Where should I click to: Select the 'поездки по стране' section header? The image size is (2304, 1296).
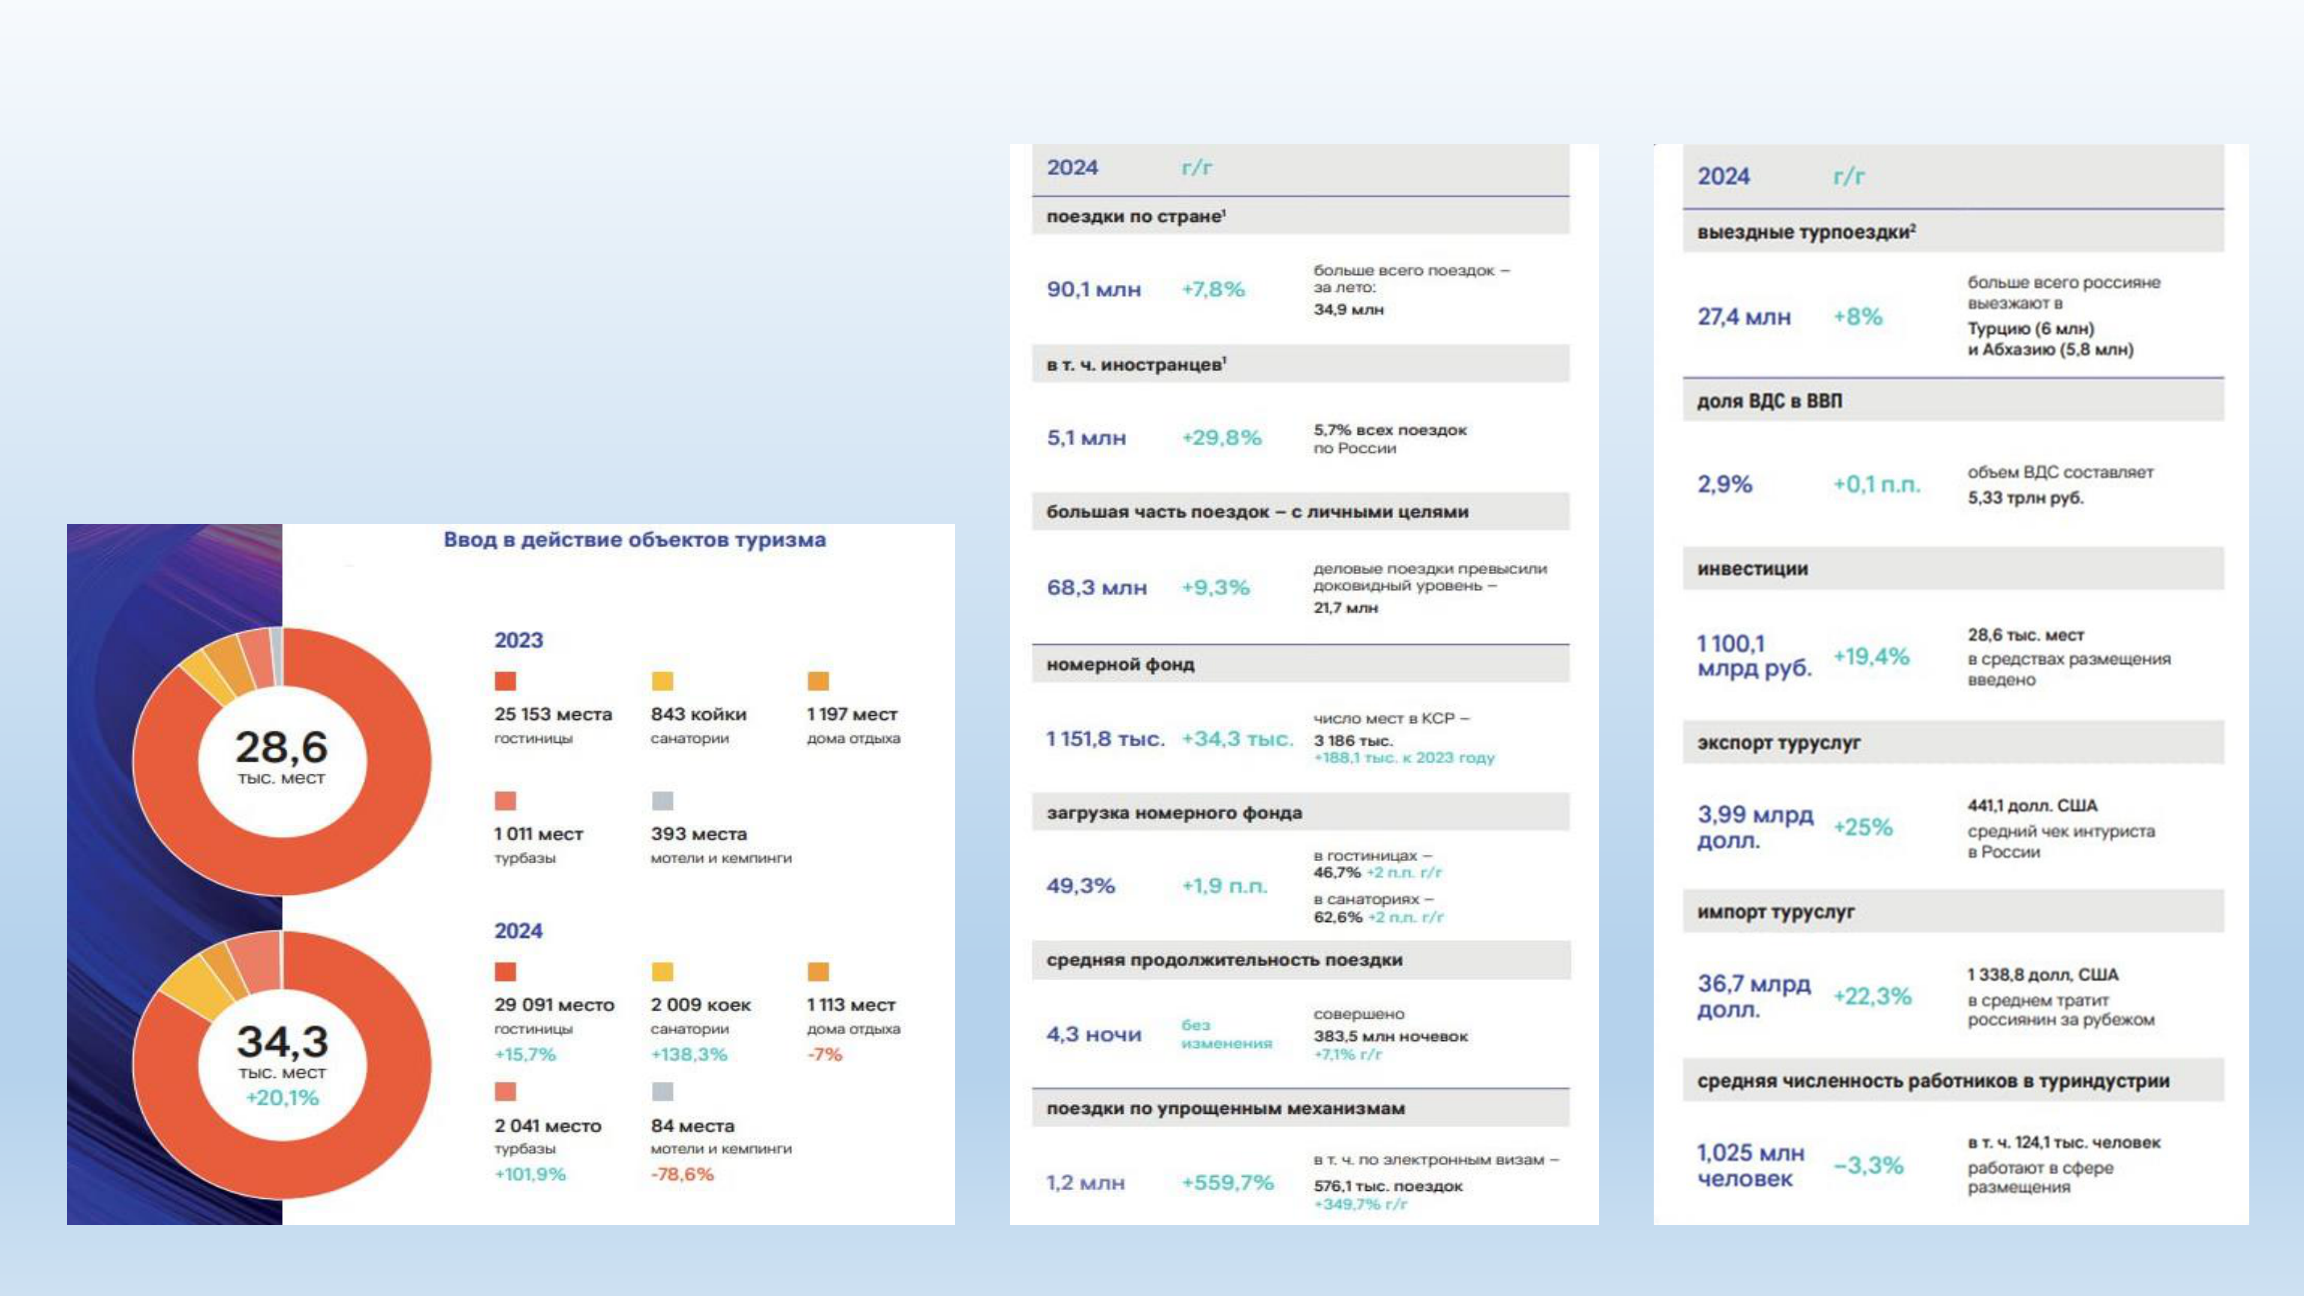tap(1136, 216)
